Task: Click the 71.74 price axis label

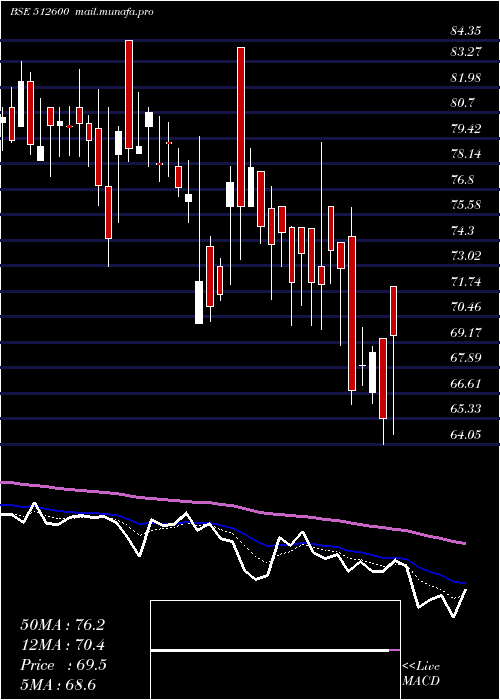Action: click(x=466, y=282)
